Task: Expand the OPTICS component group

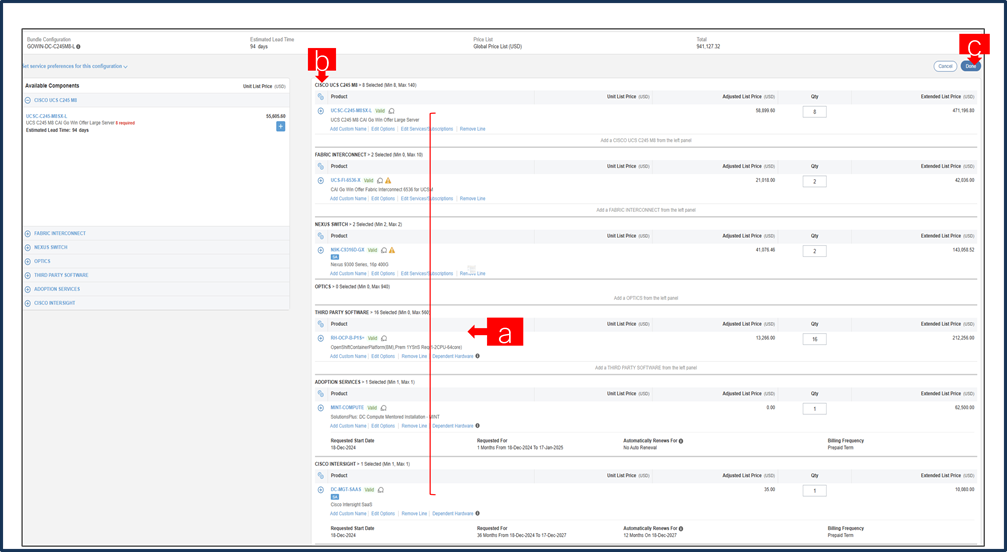Action: tap(28, 261)
